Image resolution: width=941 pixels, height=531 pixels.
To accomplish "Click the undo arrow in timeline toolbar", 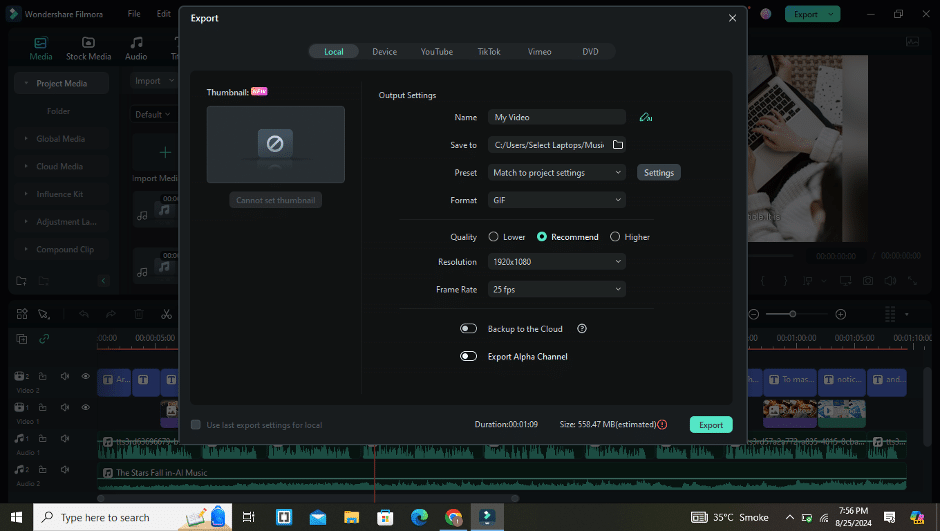I will 83,314.
